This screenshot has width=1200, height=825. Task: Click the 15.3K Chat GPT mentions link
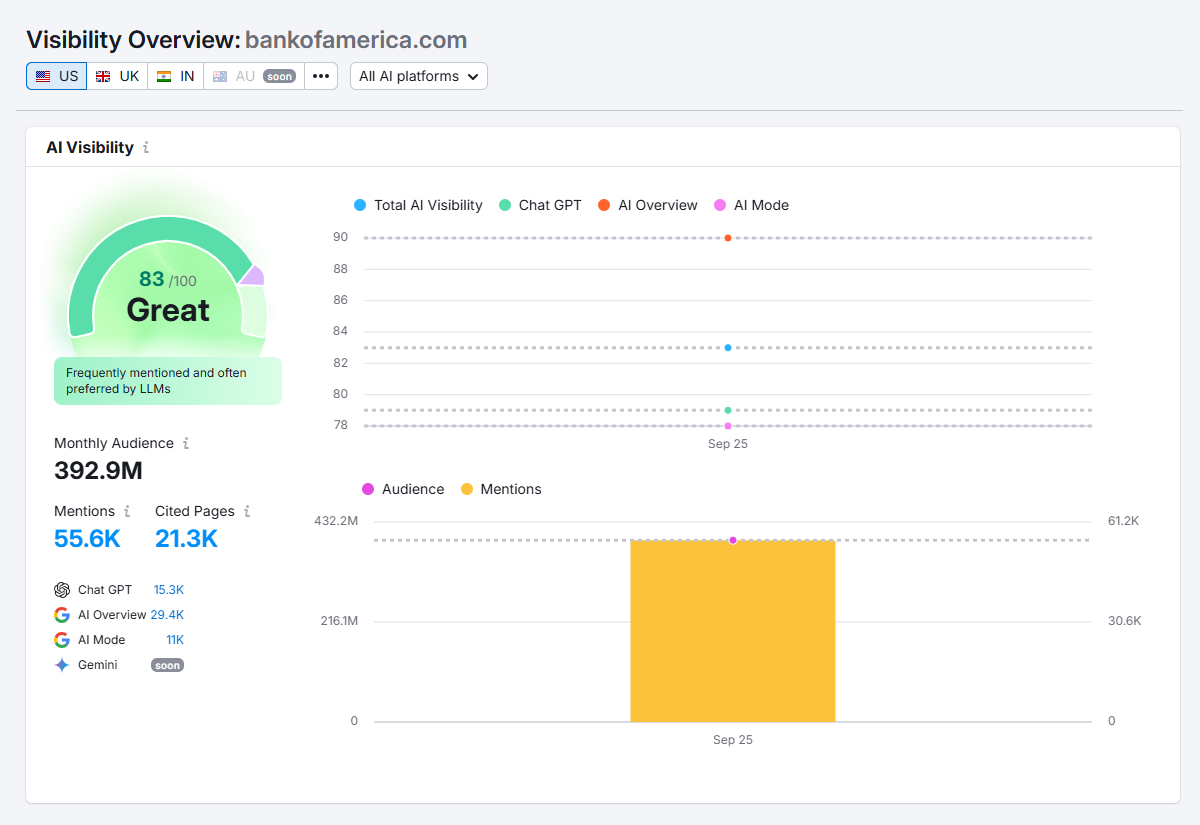(169, 589)
